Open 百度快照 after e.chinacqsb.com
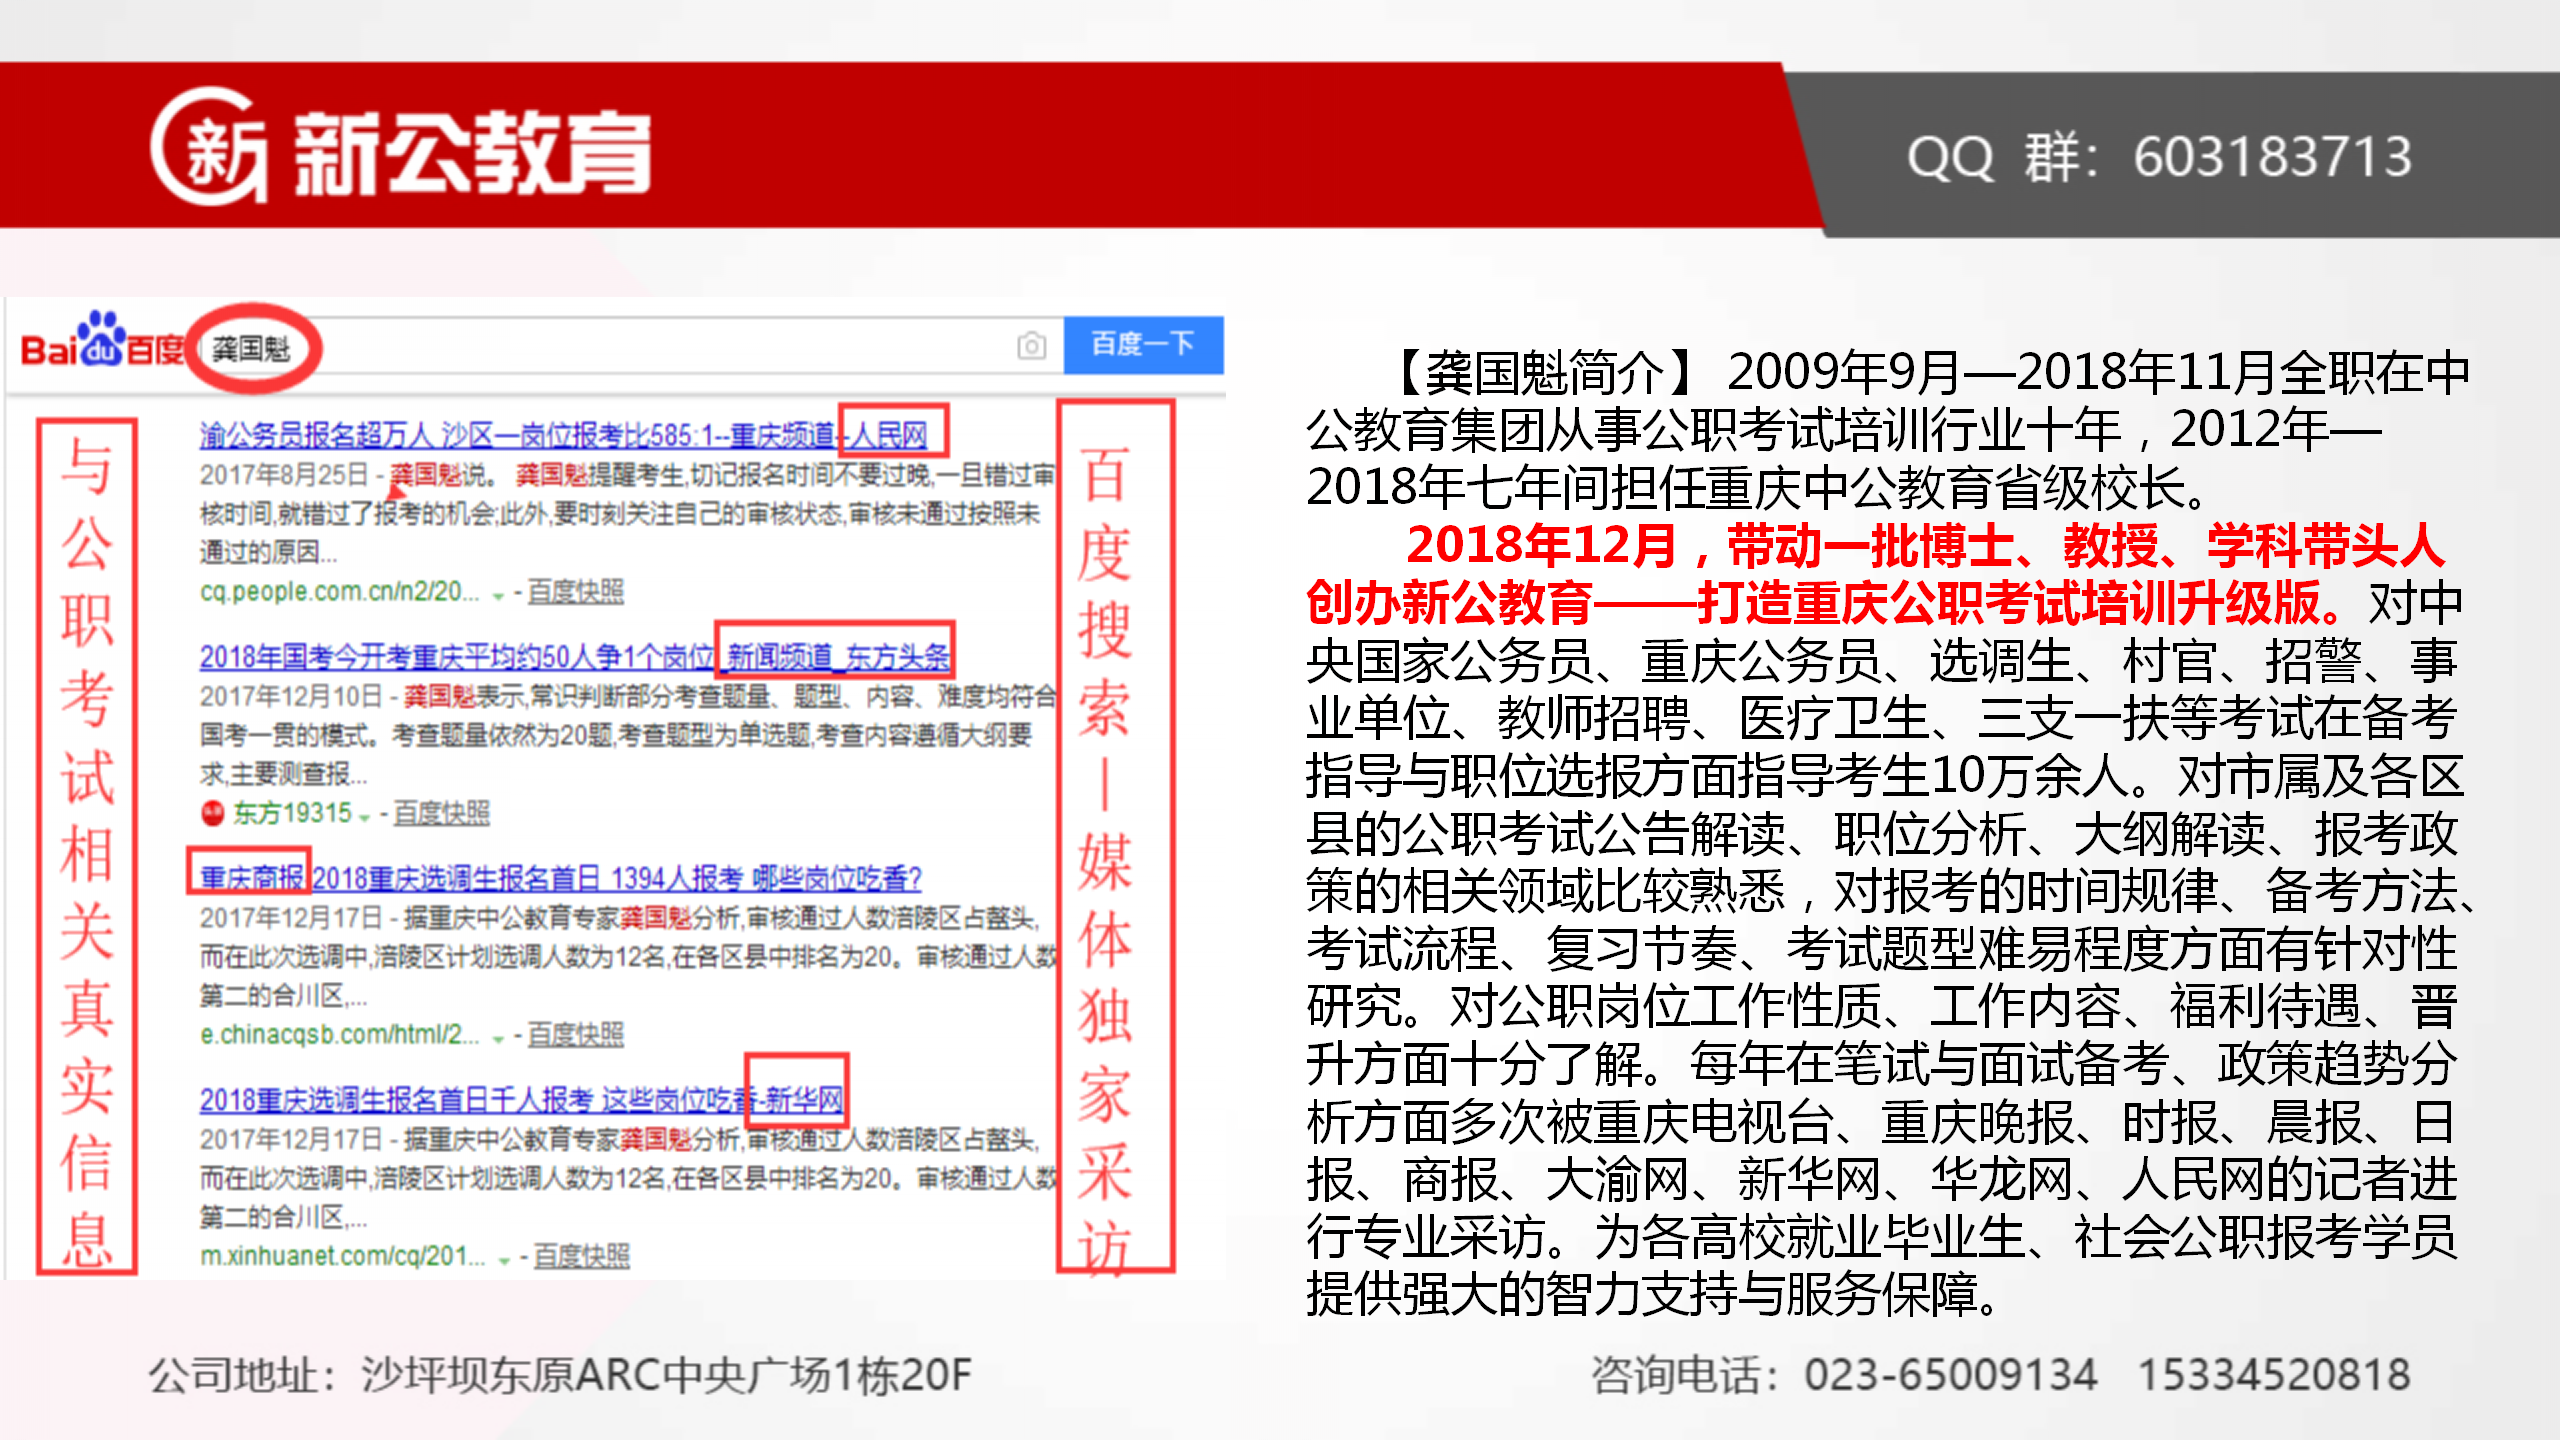The width and height of the screenshot is (2560, 1440). point(575,1035)
